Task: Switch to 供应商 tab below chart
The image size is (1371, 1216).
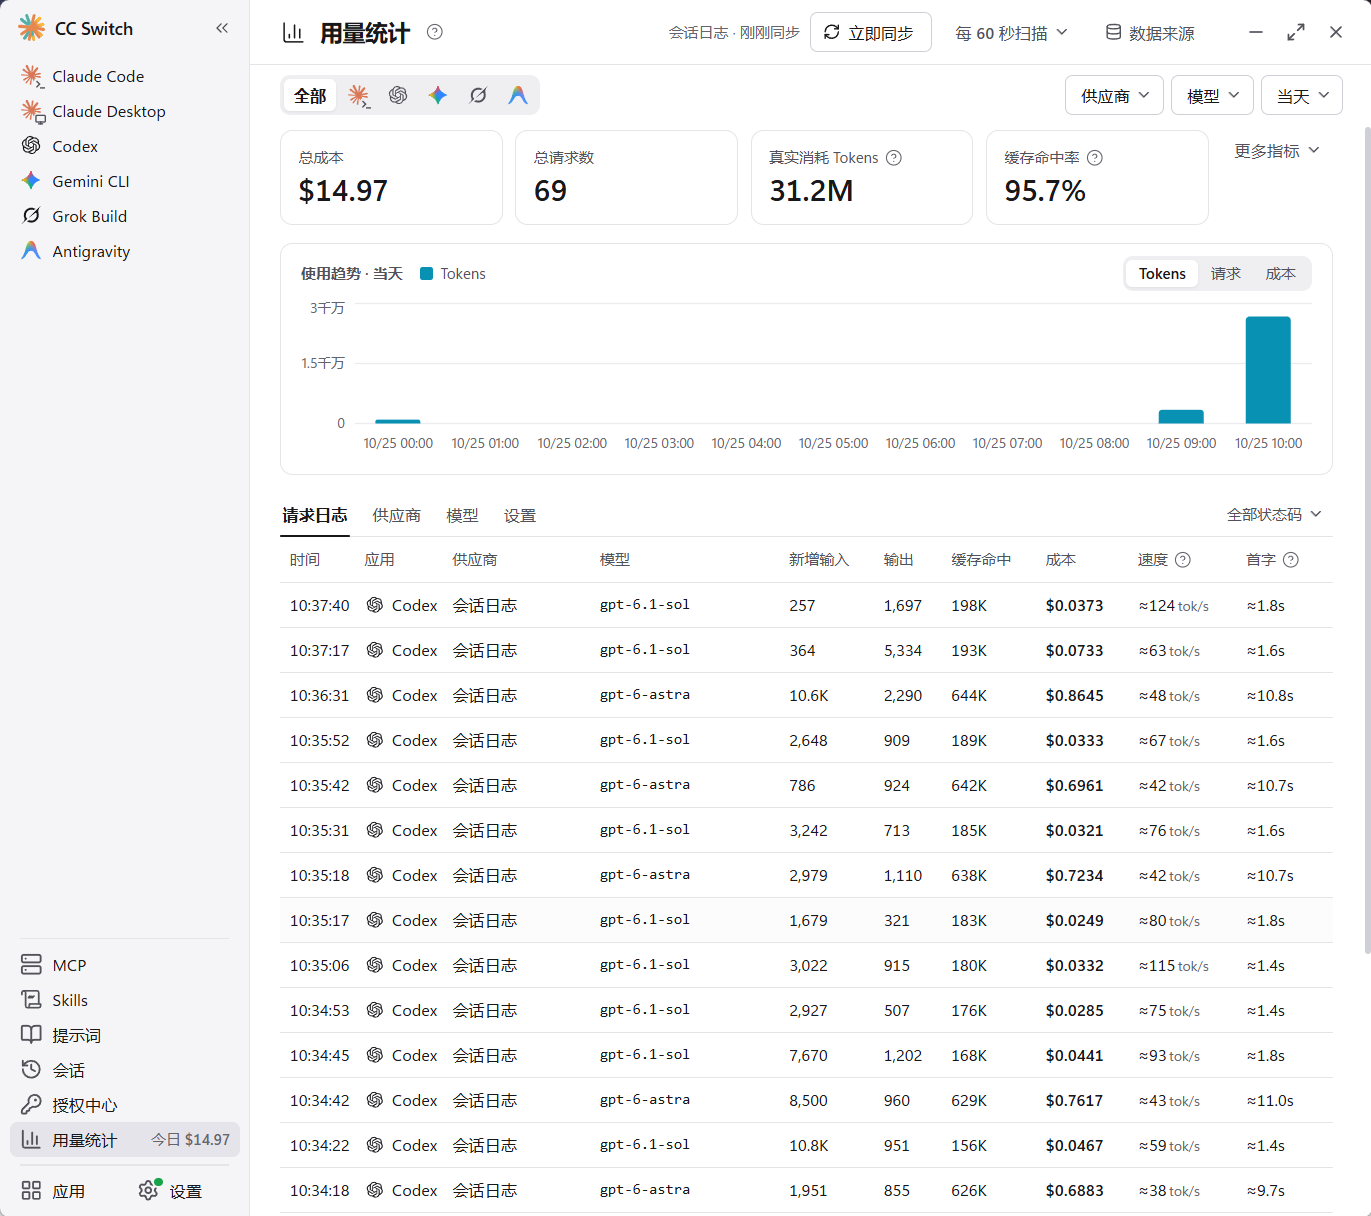Action: (397, 515)
